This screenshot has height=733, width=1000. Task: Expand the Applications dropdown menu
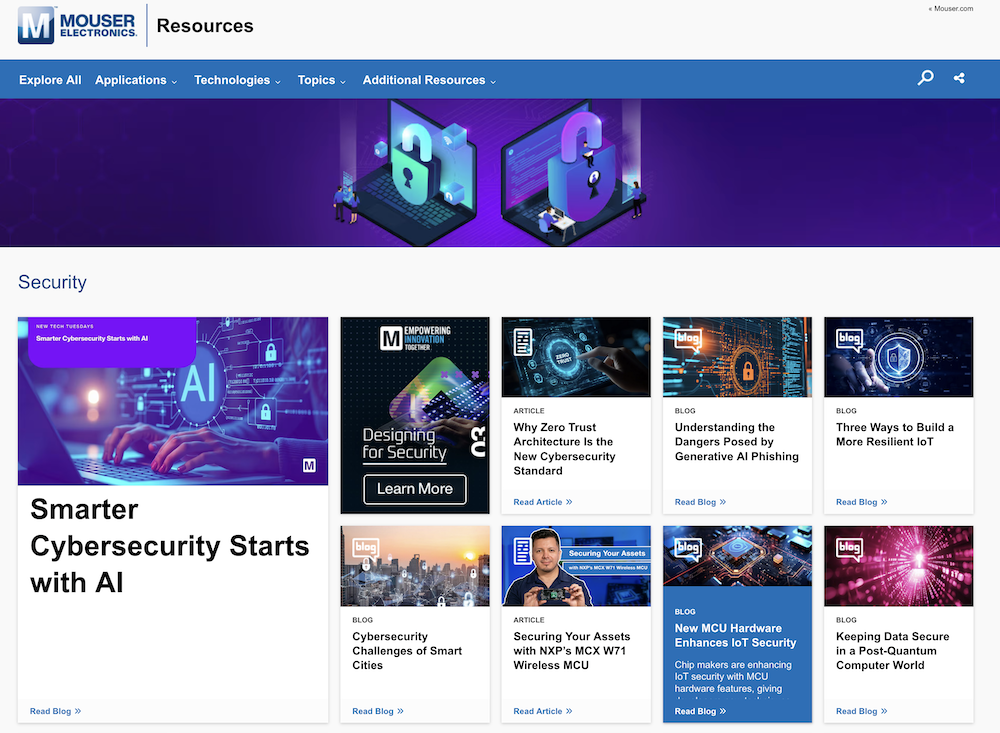pyautogui.click(x=136, y=80)
